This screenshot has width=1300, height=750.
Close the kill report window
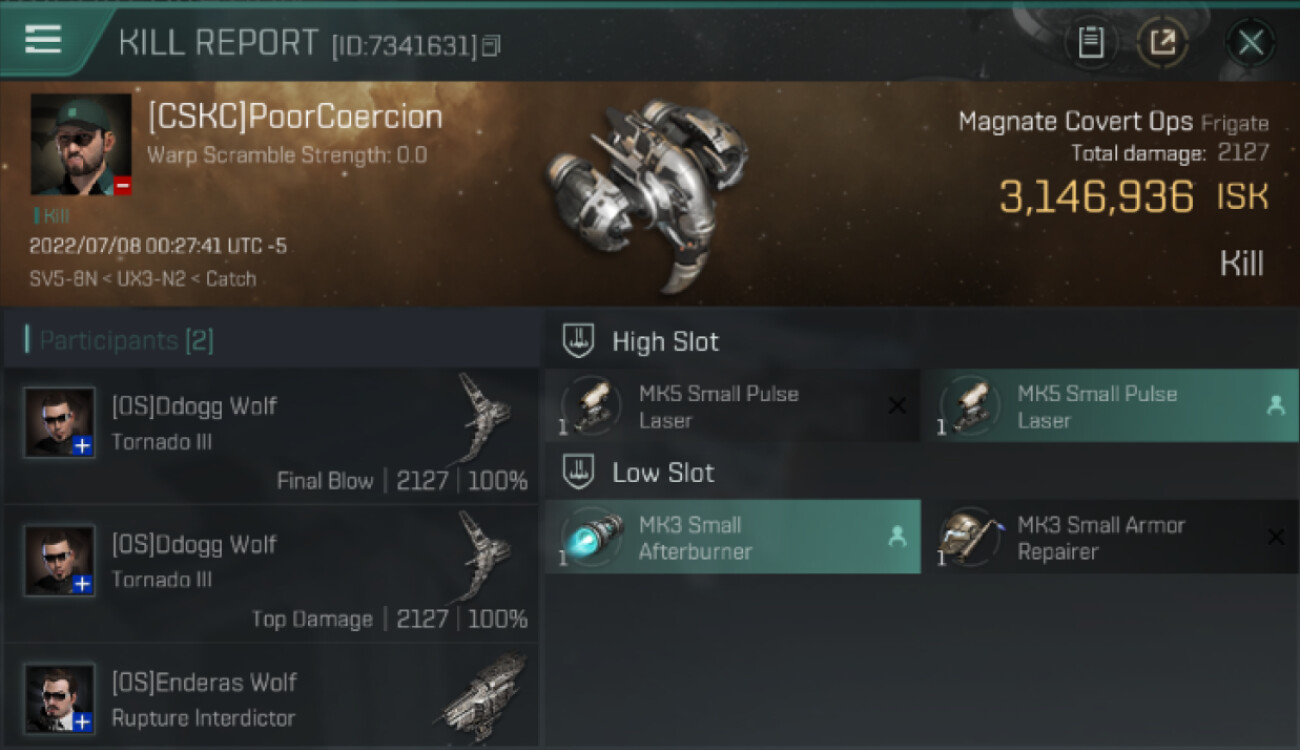(1250, 42)
